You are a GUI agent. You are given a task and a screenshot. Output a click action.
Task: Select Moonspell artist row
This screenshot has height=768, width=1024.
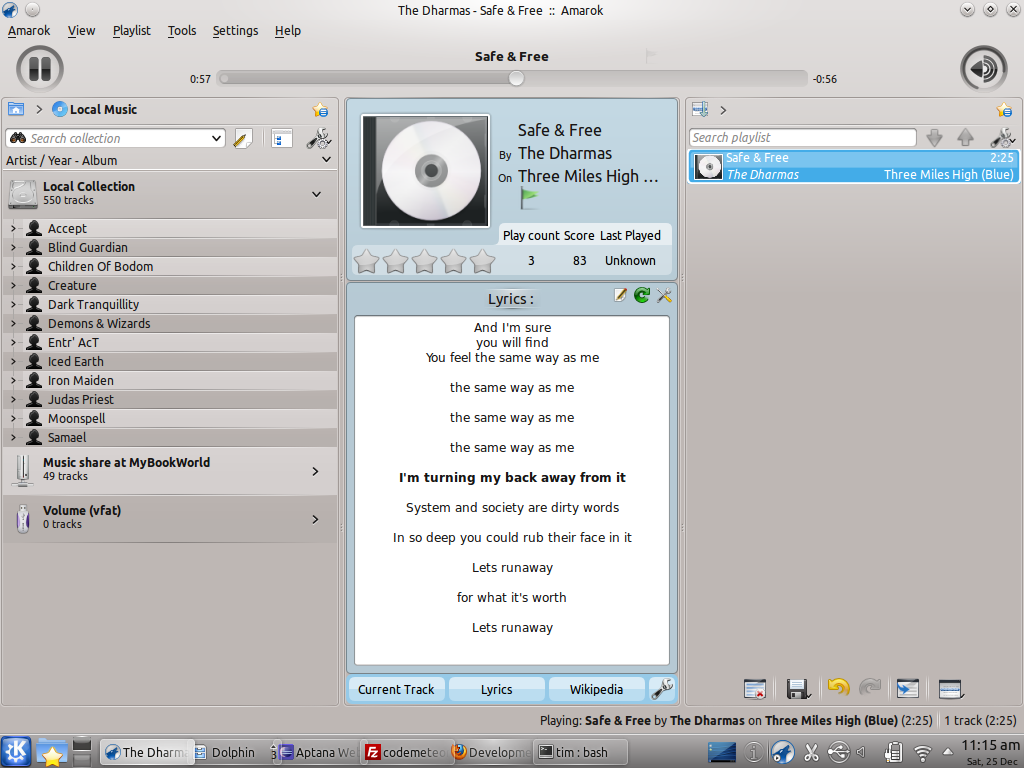[171, 418]
